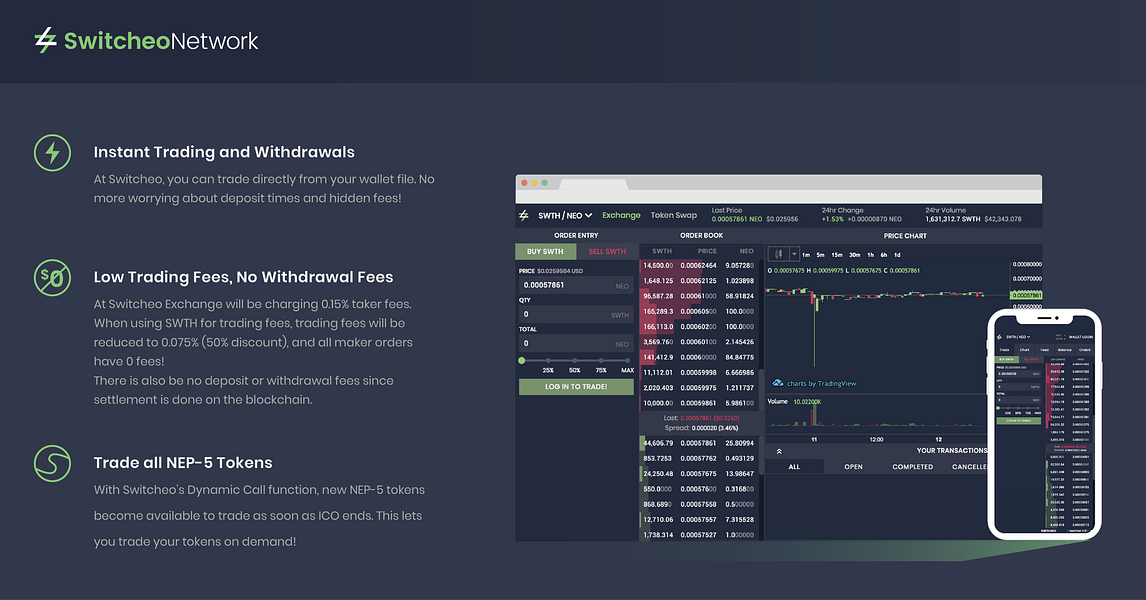This screenshot has width=1146, height=600.
Task: Select the 15m chart interval
Action: (837, 255)
